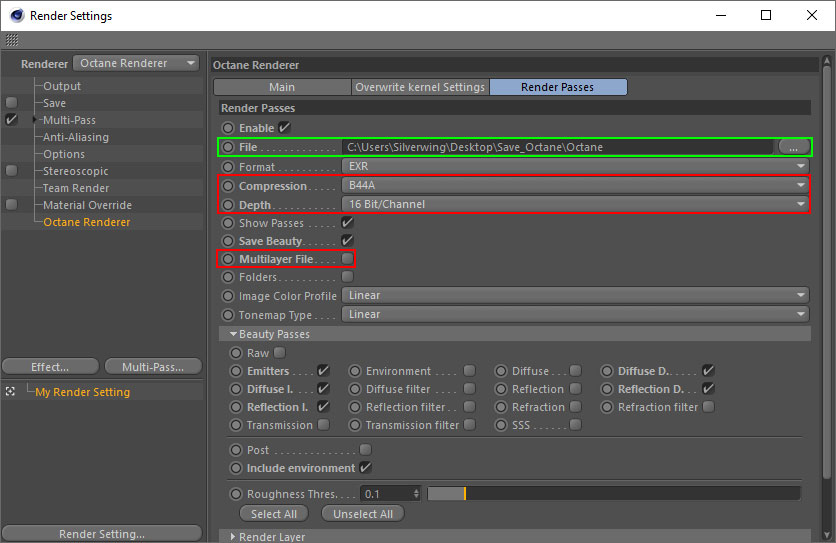Click the animation circle beside Save Beauty
Viewport: 836px width, 543px height.
[228, 241]
